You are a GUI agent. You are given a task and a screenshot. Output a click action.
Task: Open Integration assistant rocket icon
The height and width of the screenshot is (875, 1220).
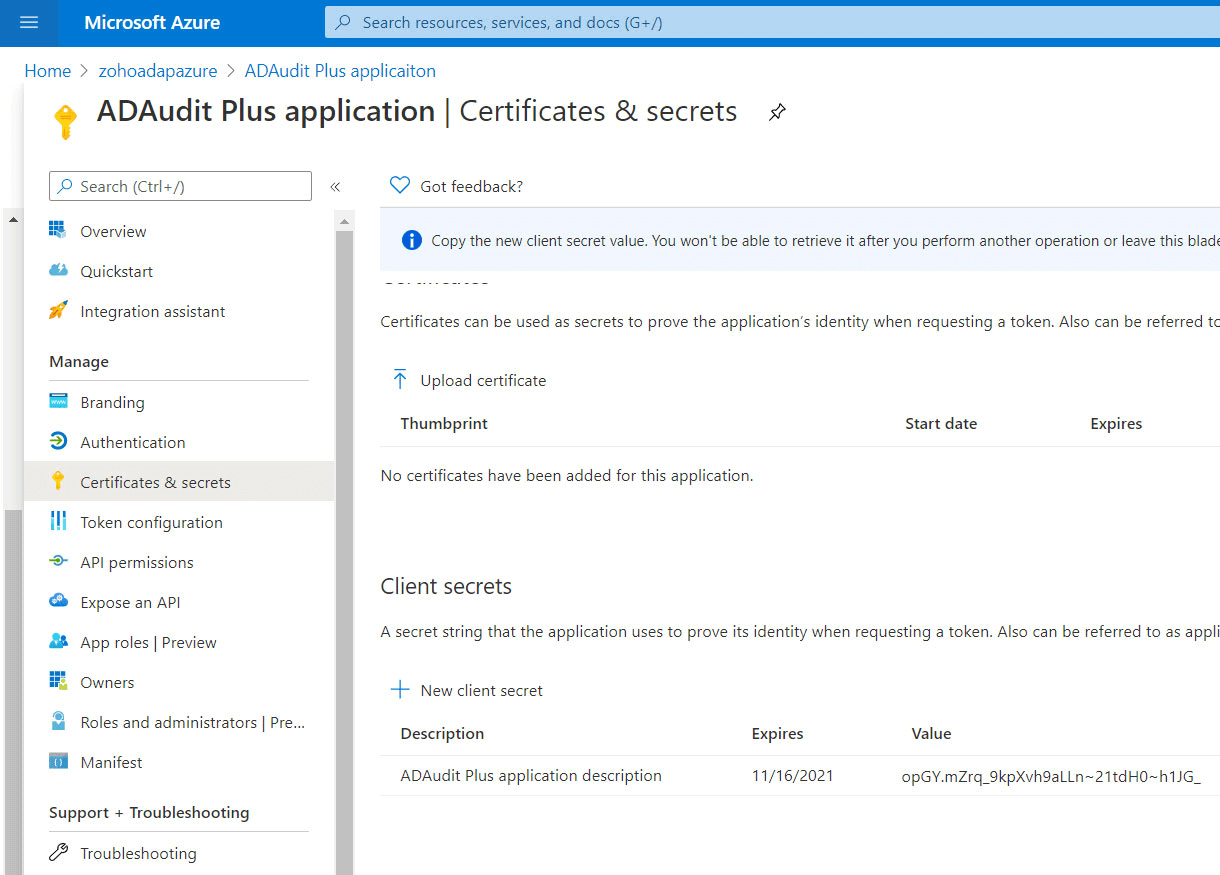tap(59, 311)
